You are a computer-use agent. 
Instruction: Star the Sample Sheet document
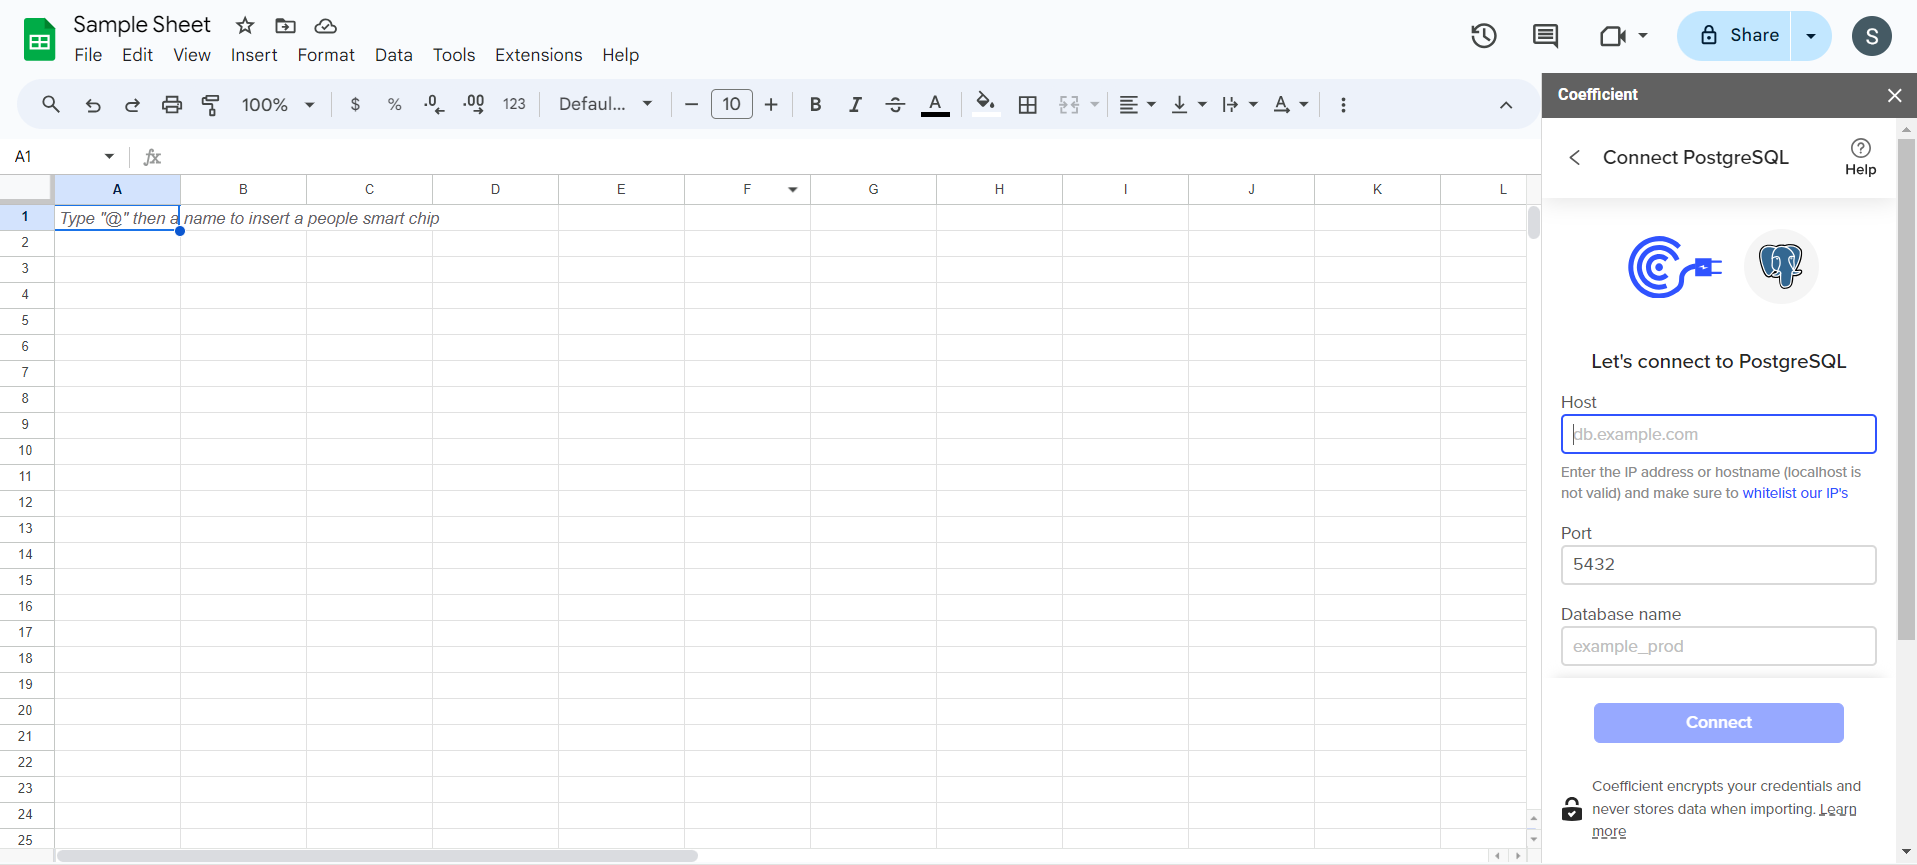(x=245, y=26)
